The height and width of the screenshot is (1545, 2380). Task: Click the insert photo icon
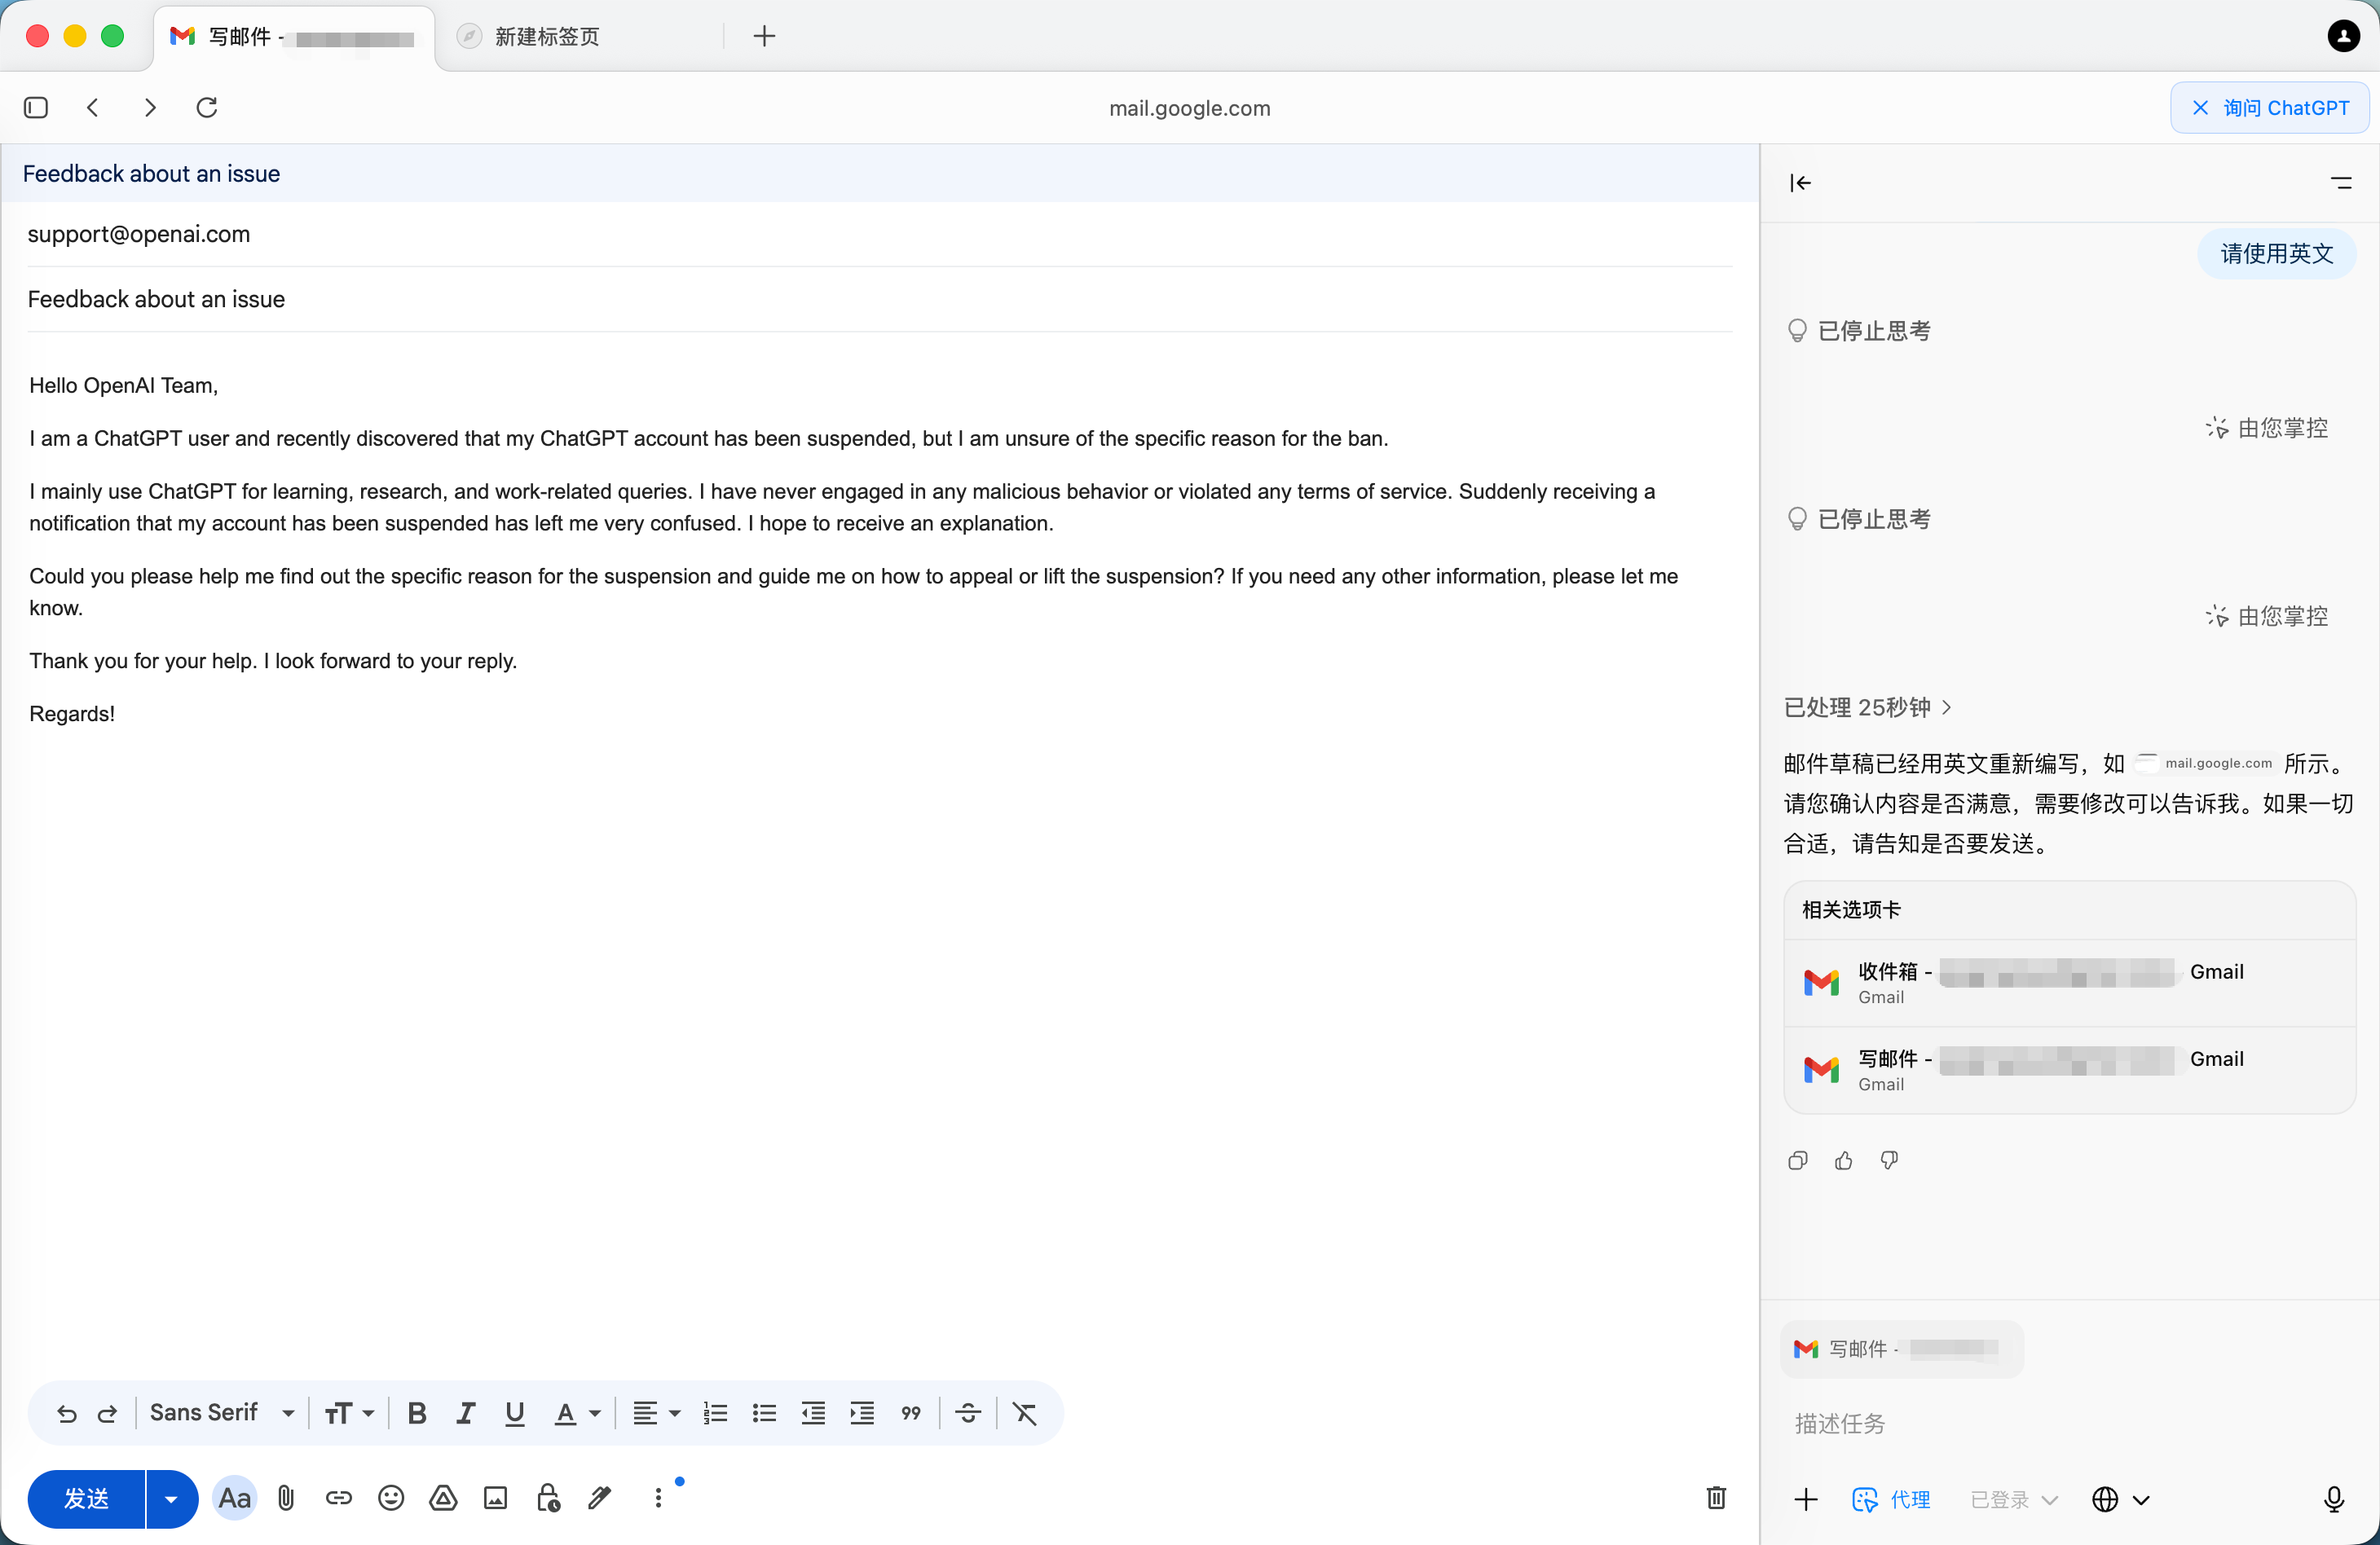[495, 1498]
